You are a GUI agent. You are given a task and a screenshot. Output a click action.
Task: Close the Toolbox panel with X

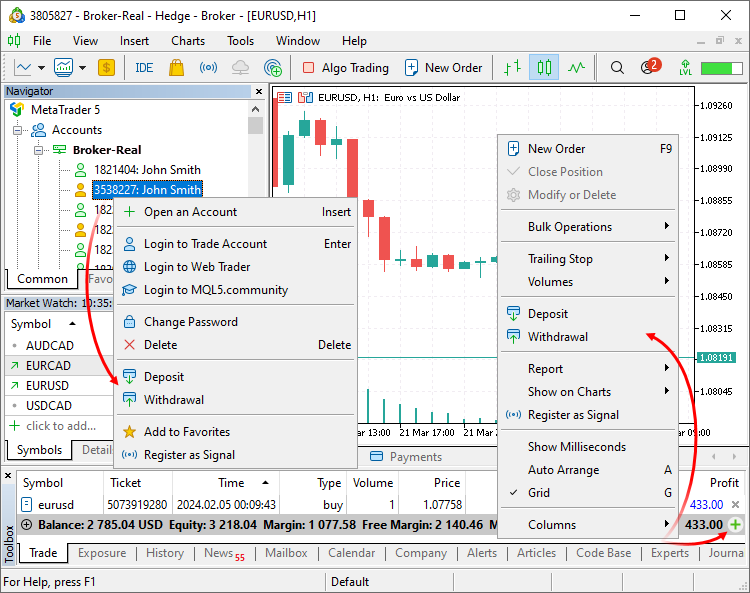8,476
